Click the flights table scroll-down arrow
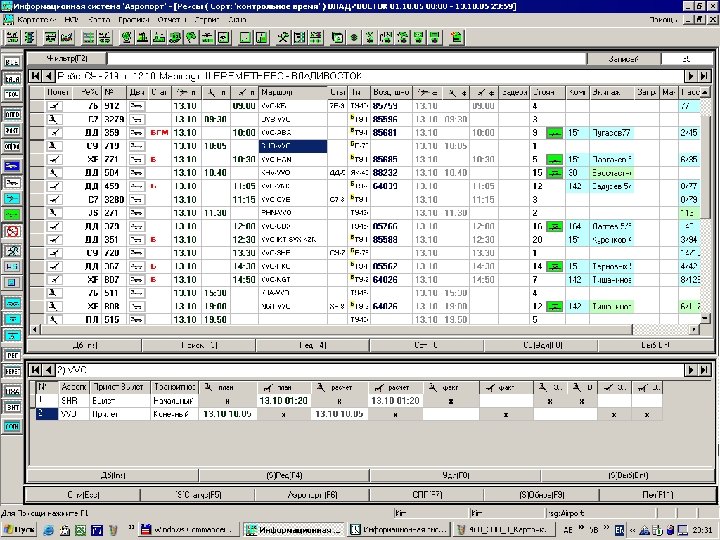The width and height of the screenshot is (720, 540). (704, 318)
